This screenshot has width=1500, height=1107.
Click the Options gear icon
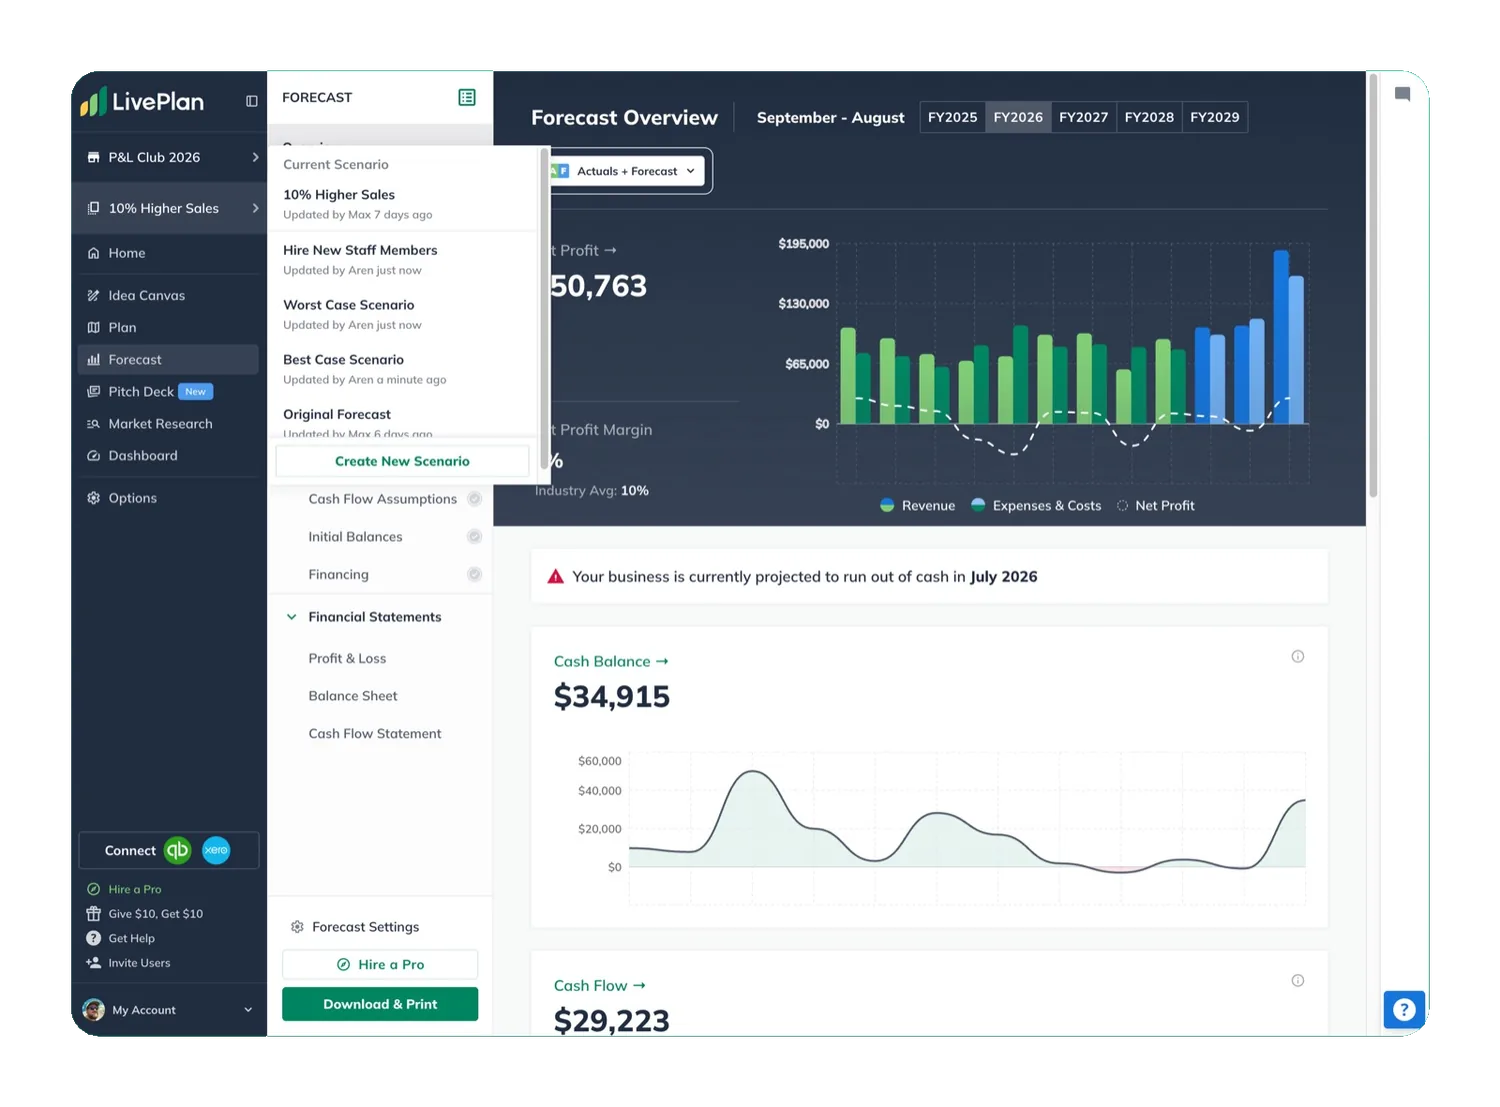pos(93,498)
